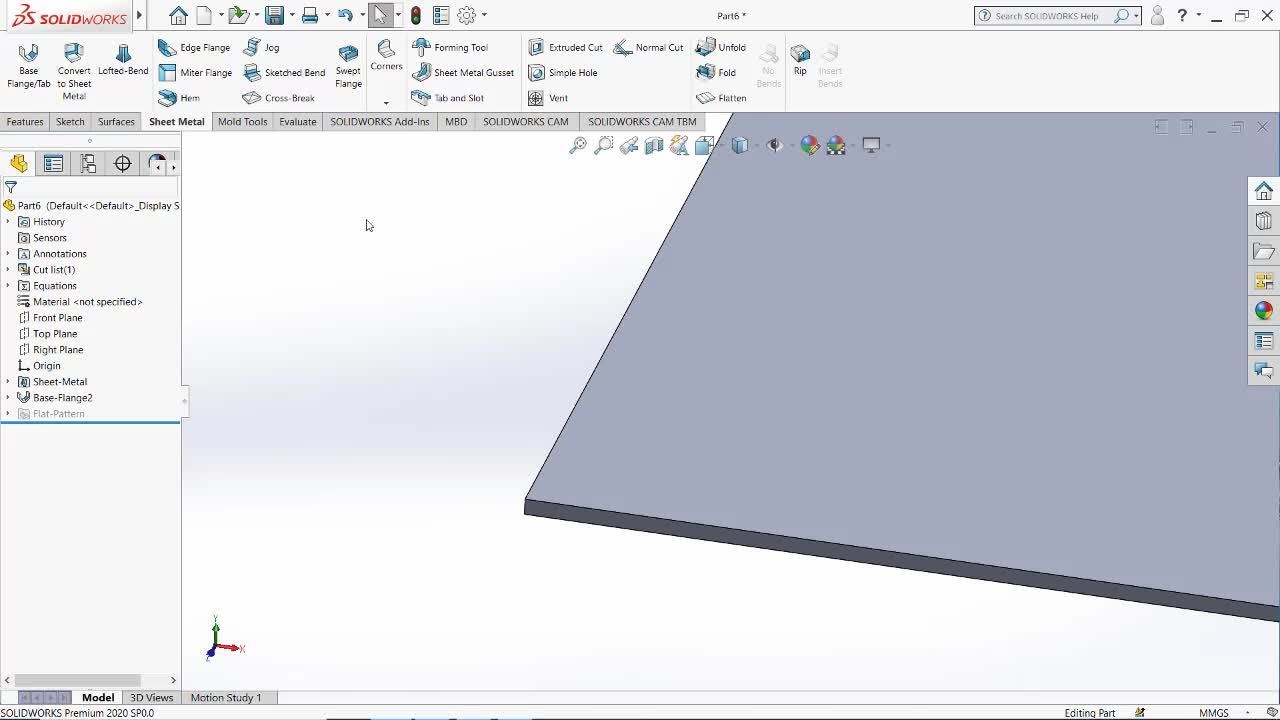
Task: Click the Zoom to Fit icon
Action: [578, 146]
